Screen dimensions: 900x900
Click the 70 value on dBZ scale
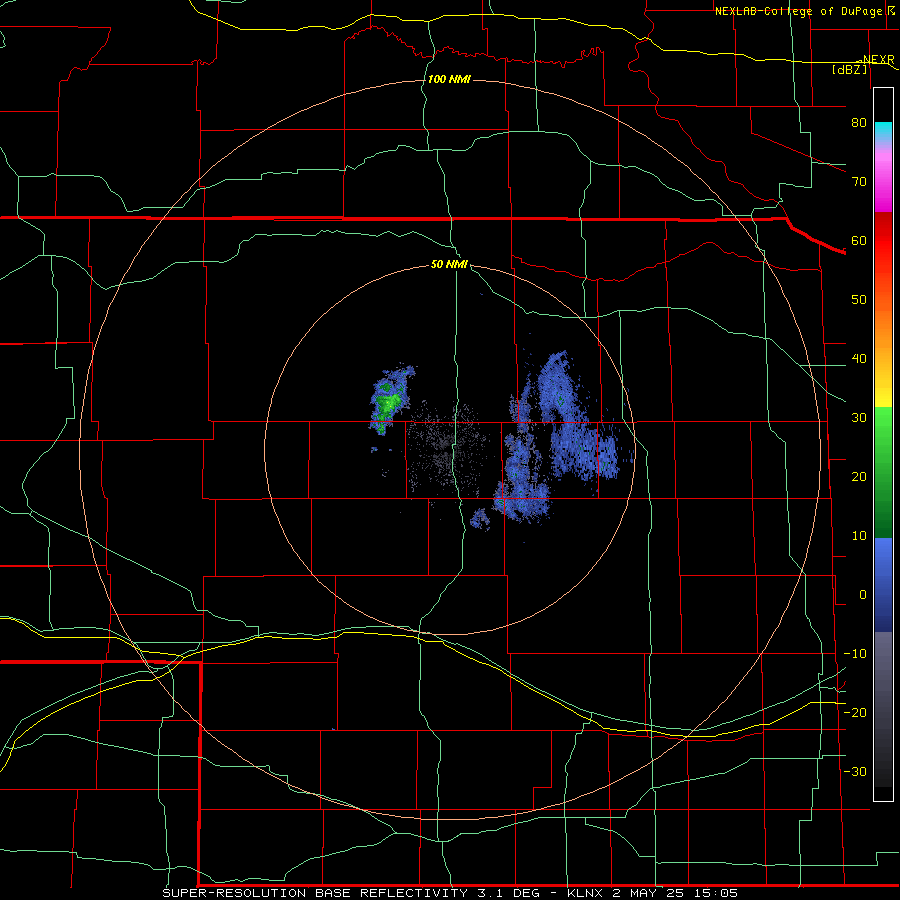pyautogui.click(x=859, y=181)
